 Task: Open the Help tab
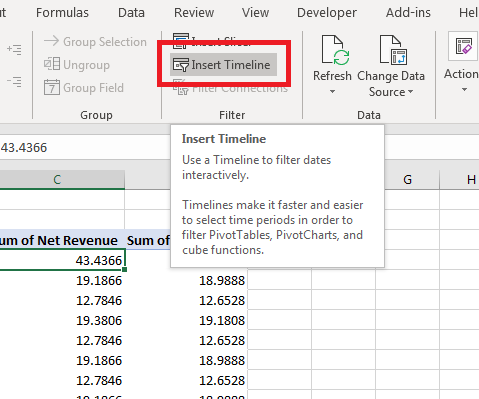click(x=469, y=13)
